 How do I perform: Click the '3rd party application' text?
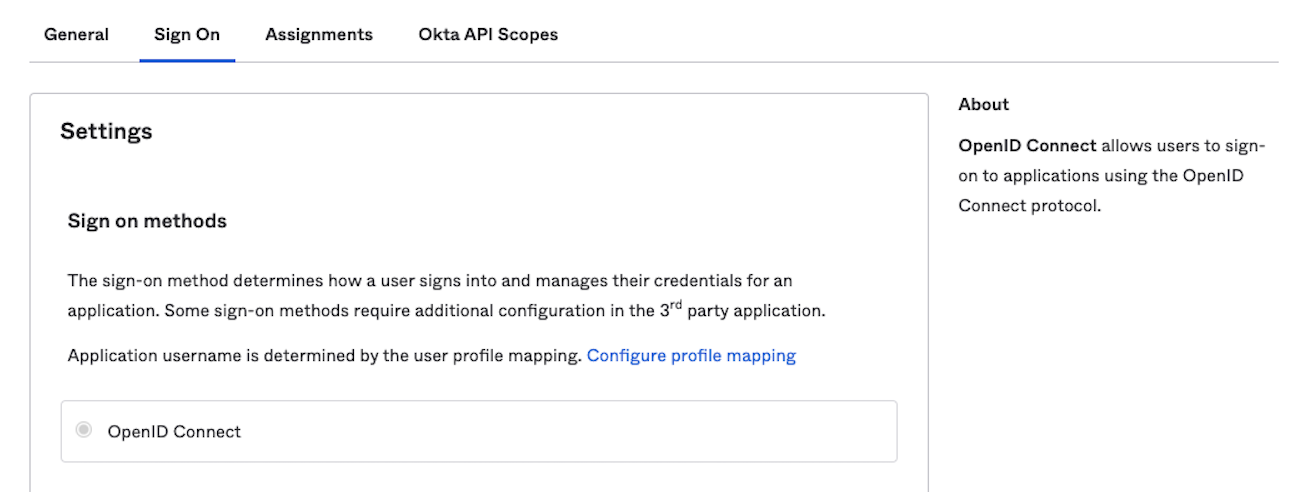click(x=741, y=310)
